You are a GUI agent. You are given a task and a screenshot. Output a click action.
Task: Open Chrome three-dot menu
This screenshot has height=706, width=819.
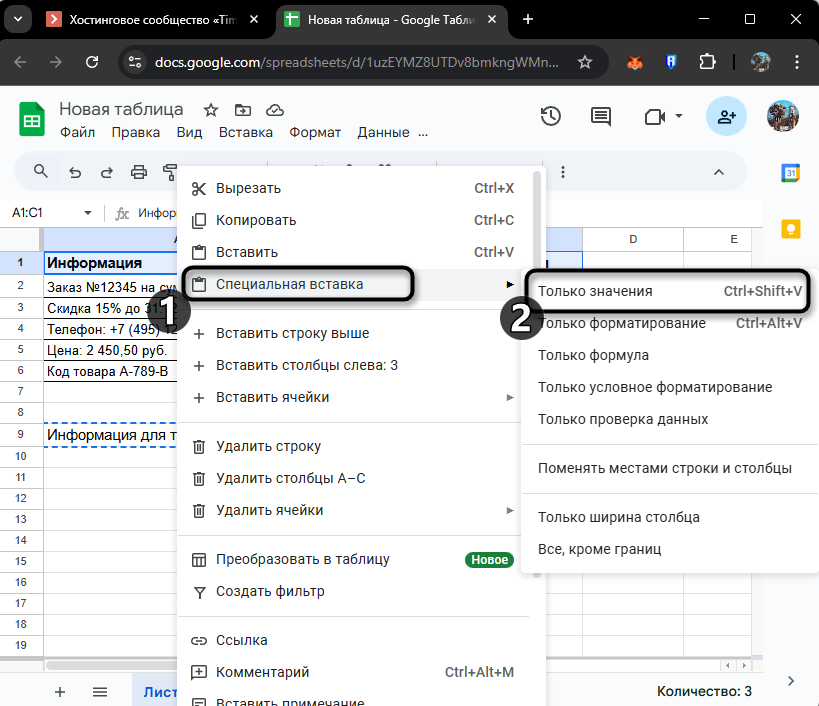tap(797, 62)
